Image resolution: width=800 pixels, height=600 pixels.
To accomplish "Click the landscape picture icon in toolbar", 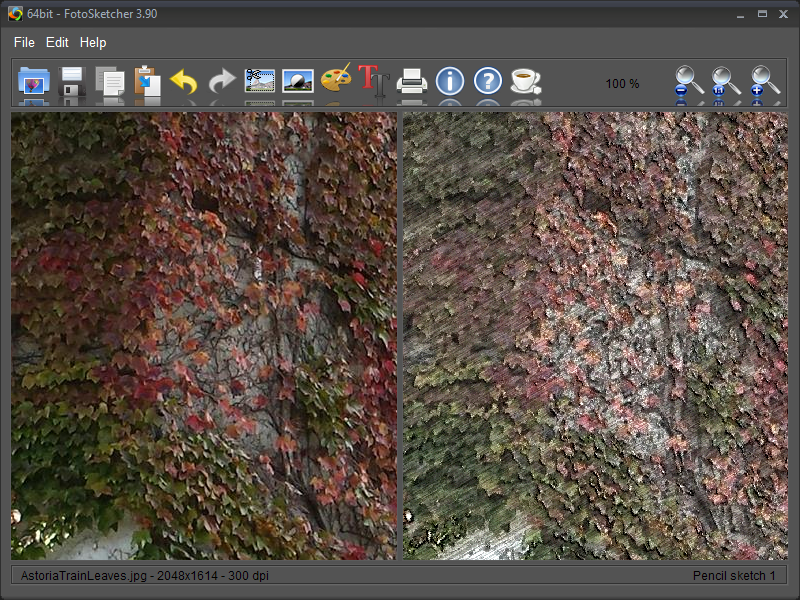I will coord(298,80).
